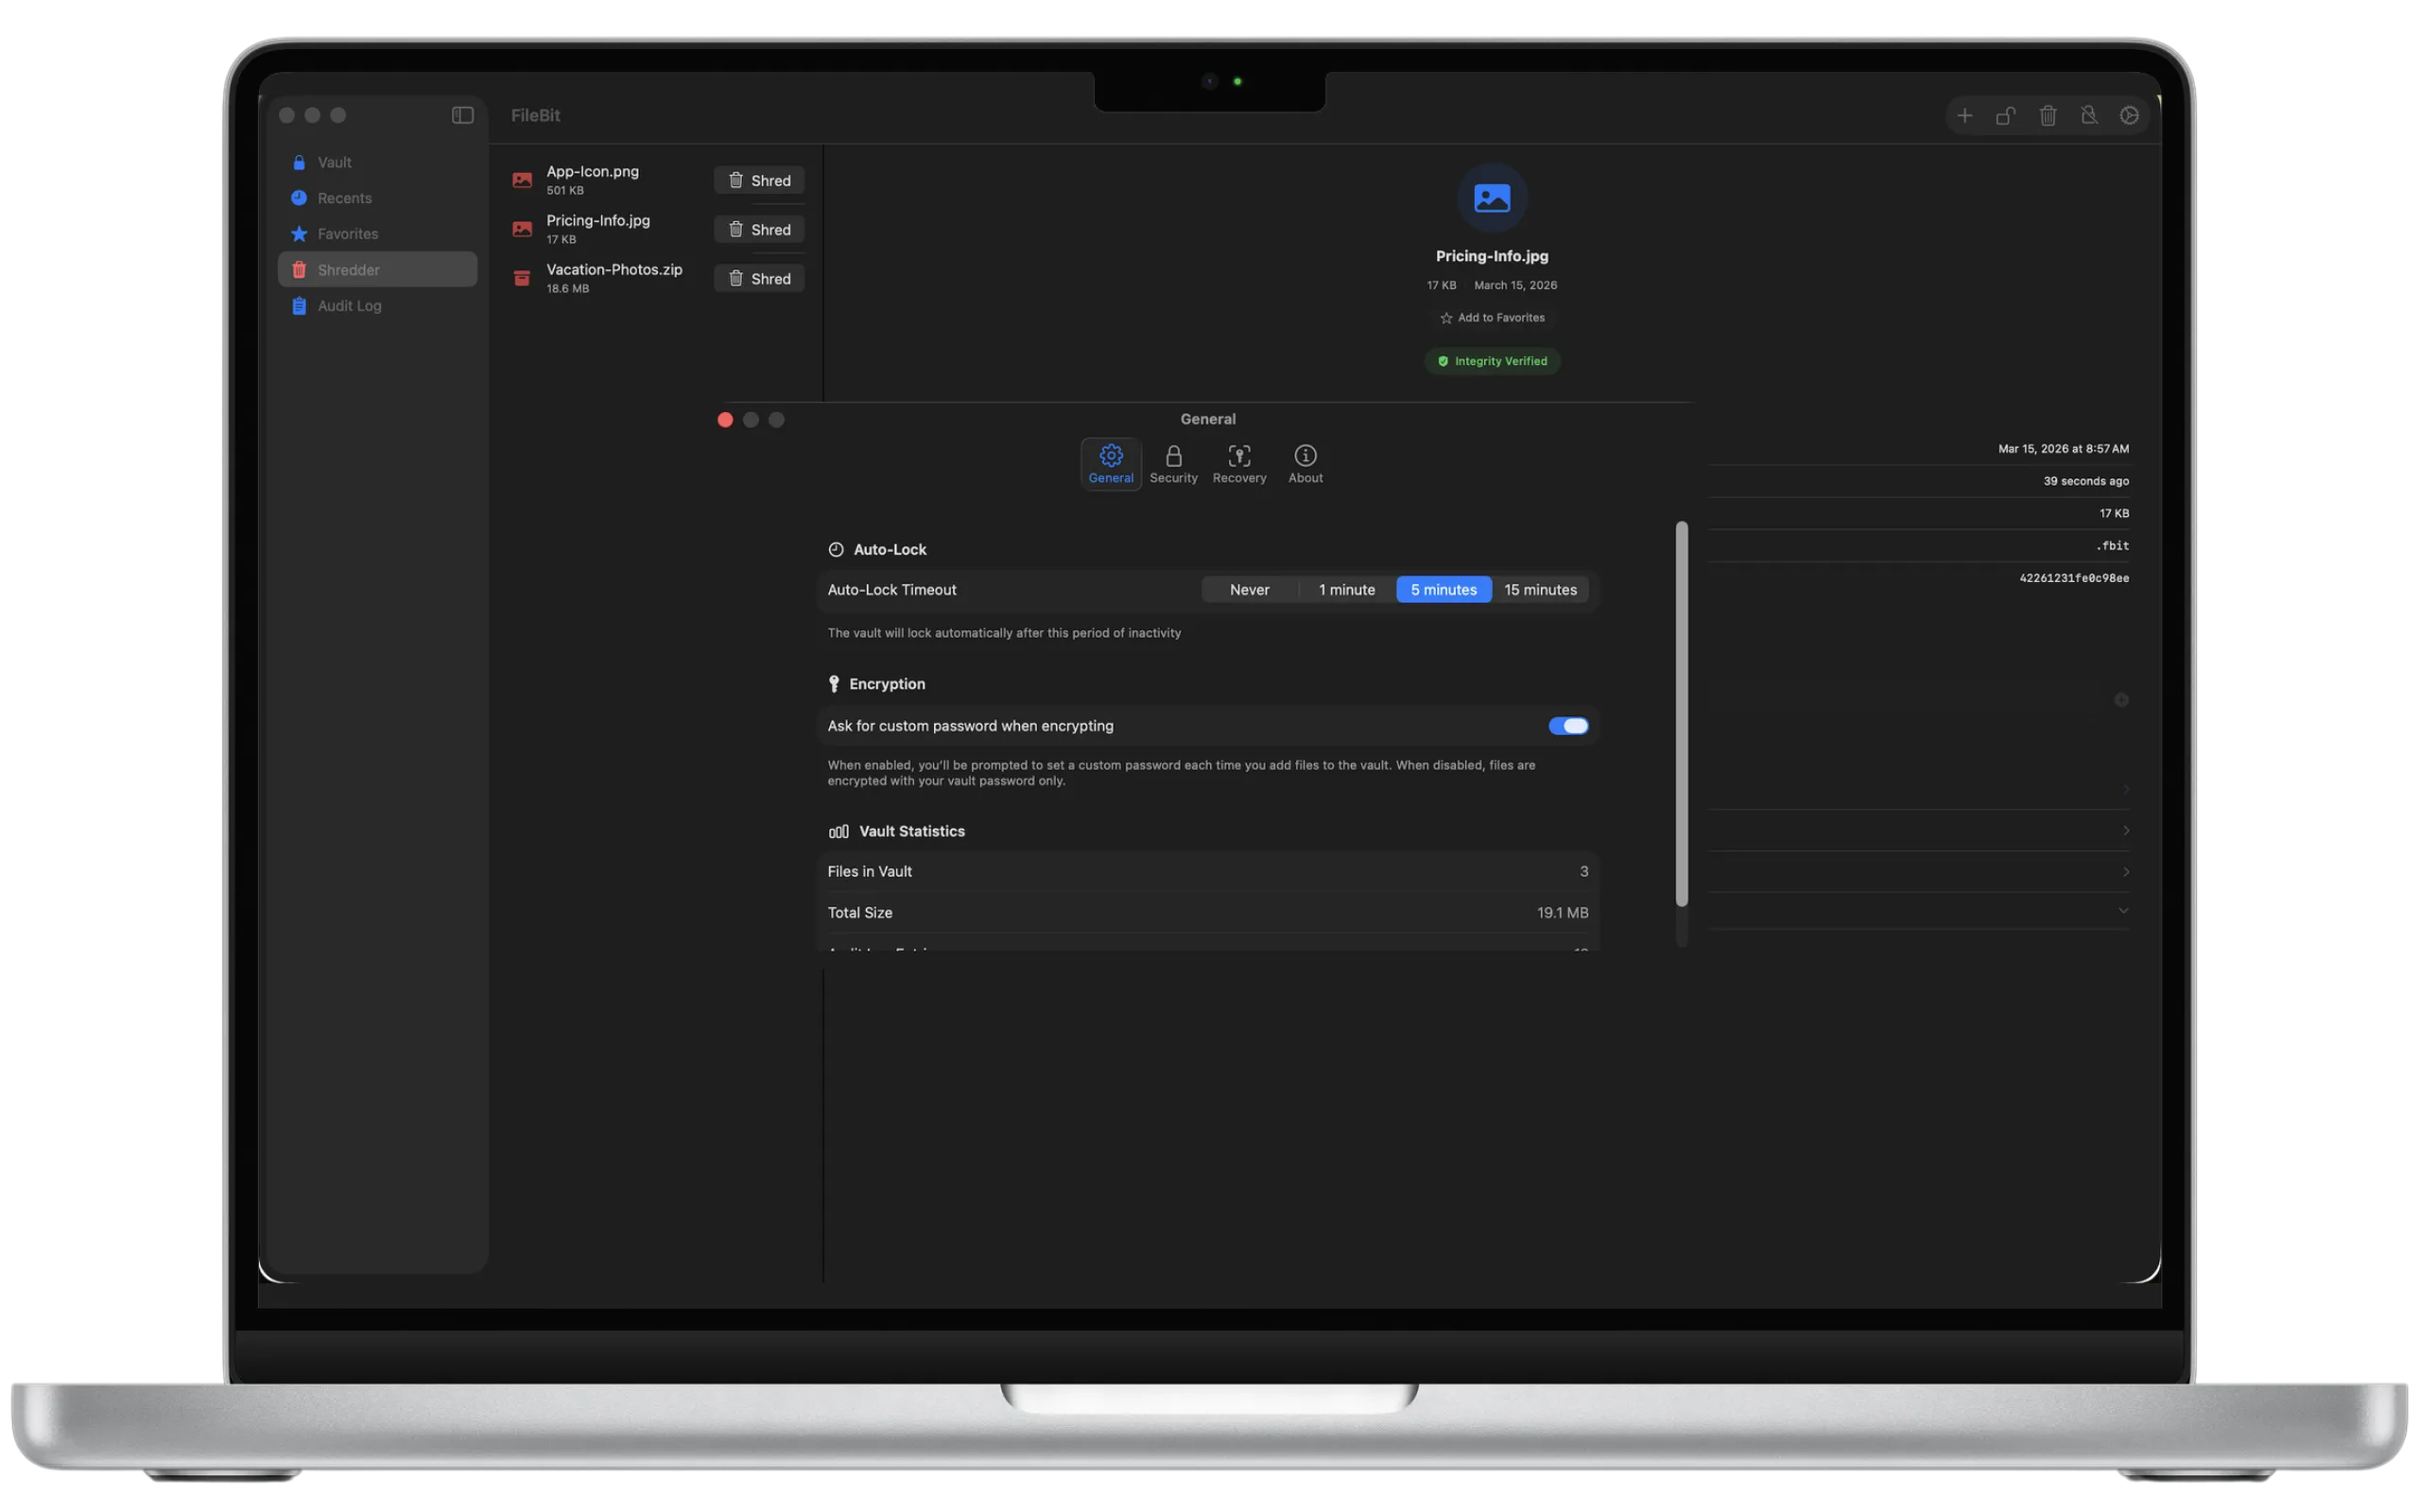The width and height of the screenshot is (2420, 1512).
Task: Add new files using the plus toolbar icon
Action: tap(1964, 115)
